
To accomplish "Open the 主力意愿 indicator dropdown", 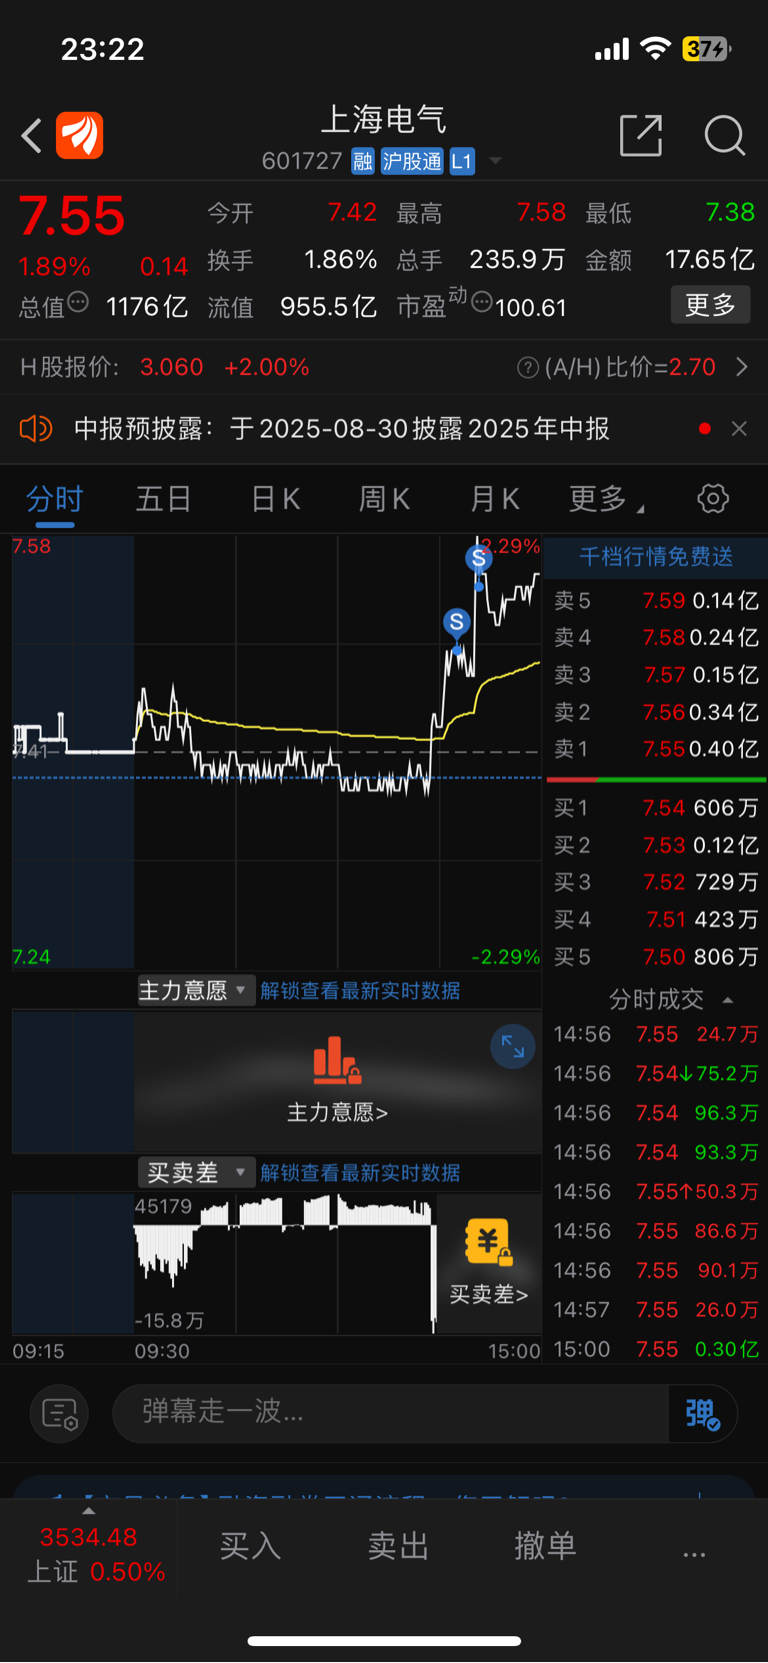I will pos(196,991).
